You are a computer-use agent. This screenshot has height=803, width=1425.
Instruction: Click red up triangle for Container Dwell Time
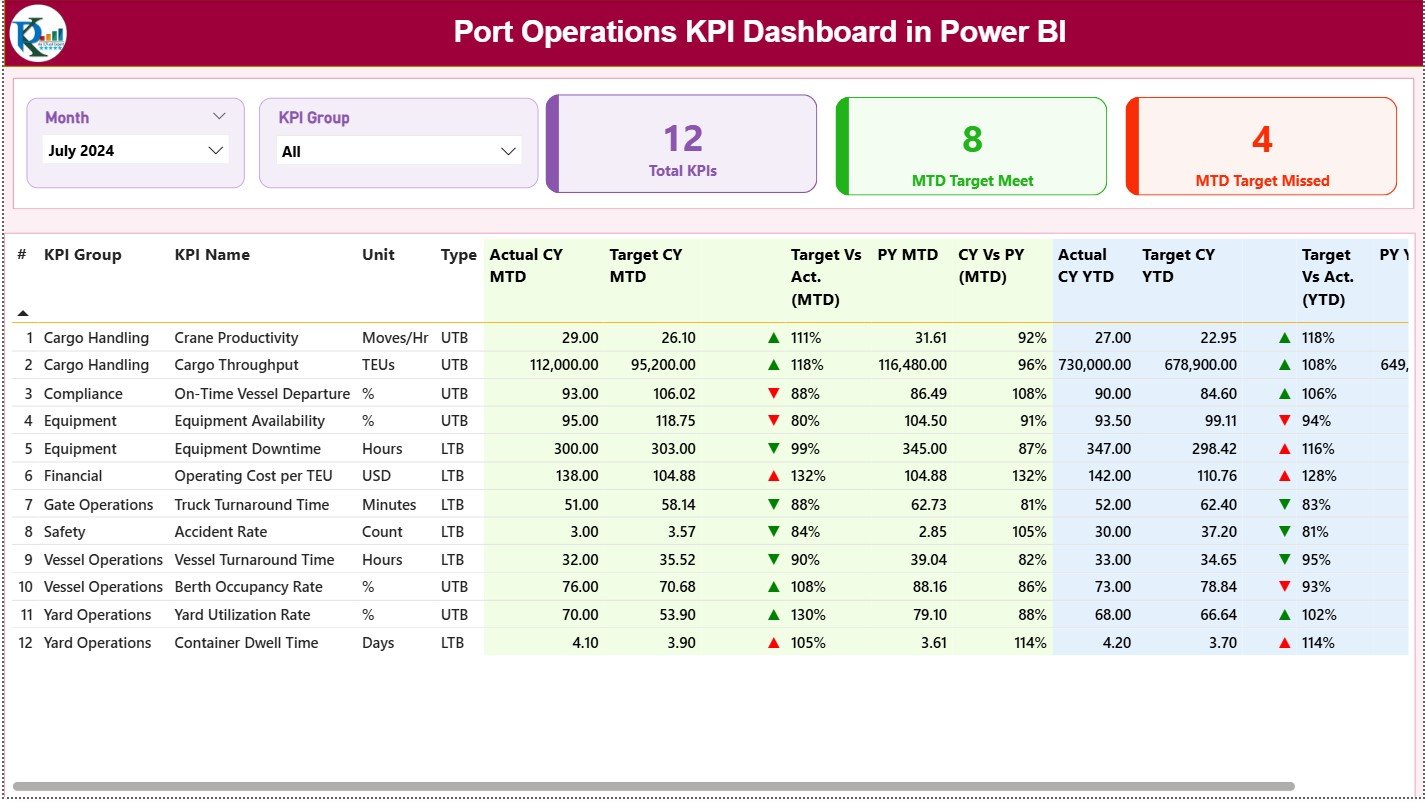pyautogui.click(x=771, y=643)
